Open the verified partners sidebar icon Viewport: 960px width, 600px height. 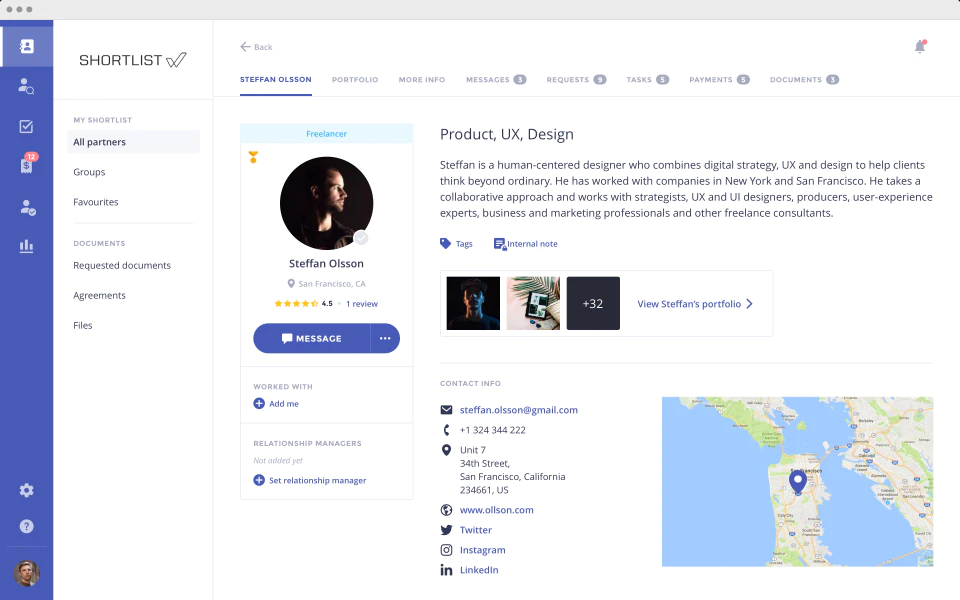[28, 207]
